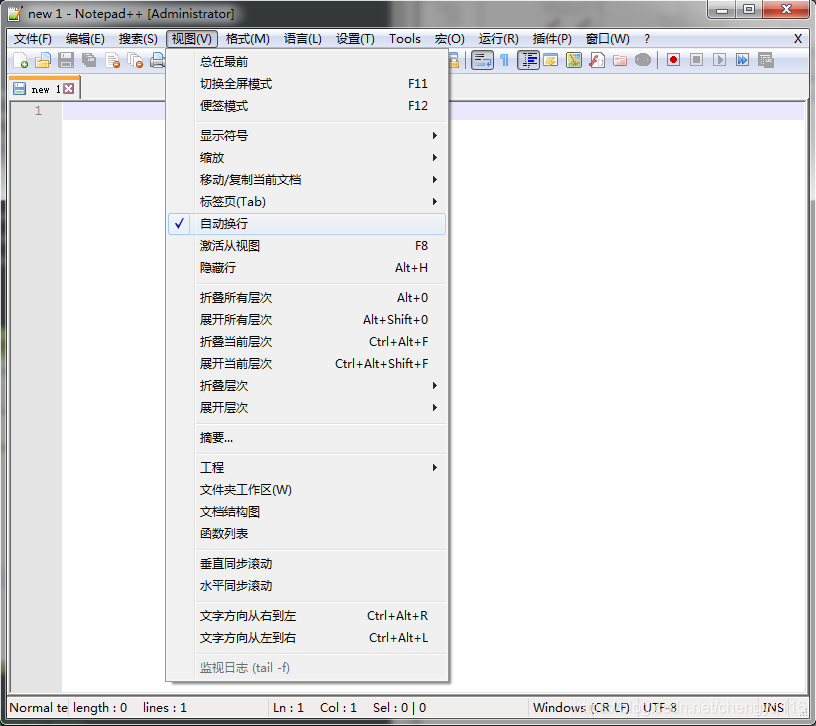
Task: Open the 窗口(W) menu
Action: 607,39
